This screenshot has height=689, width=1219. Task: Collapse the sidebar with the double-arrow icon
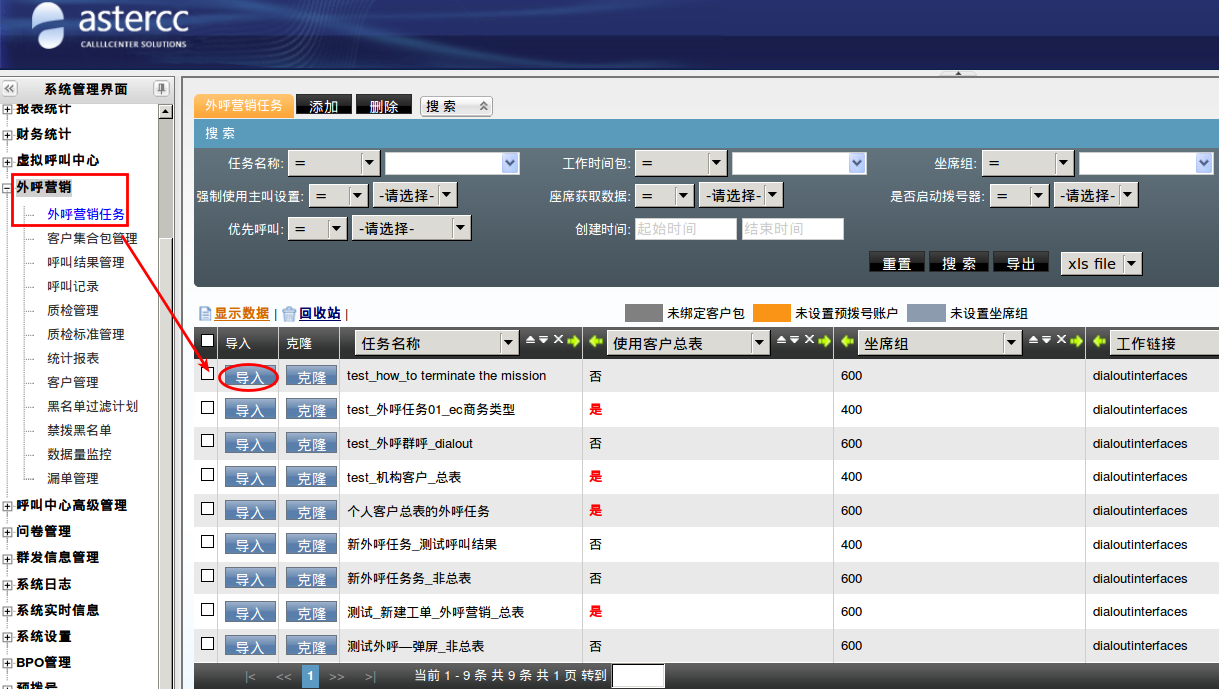coord(10,89)
